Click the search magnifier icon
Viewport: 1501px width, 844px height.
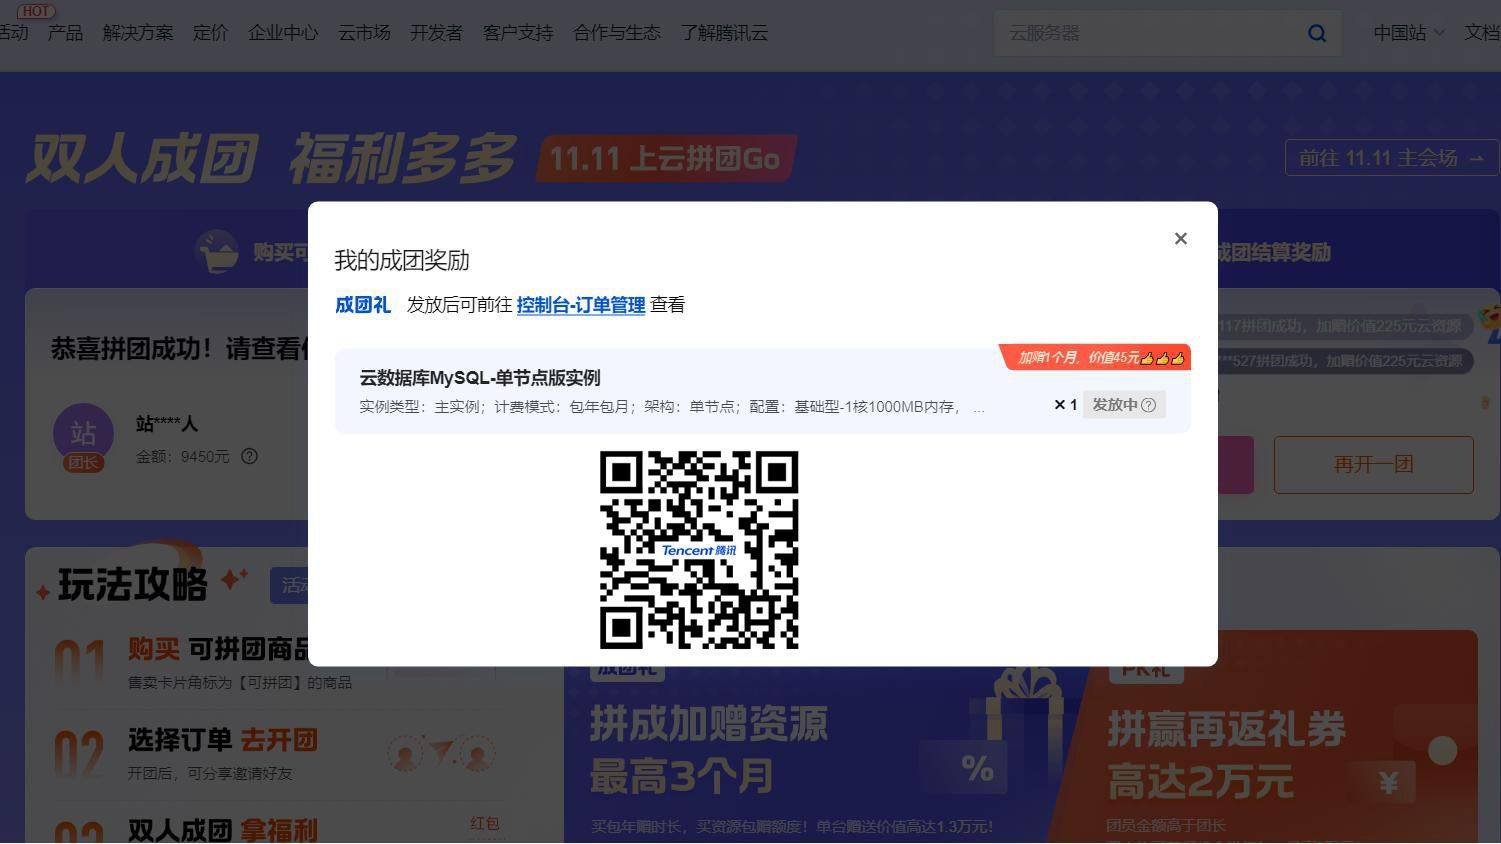(1317, 33)
